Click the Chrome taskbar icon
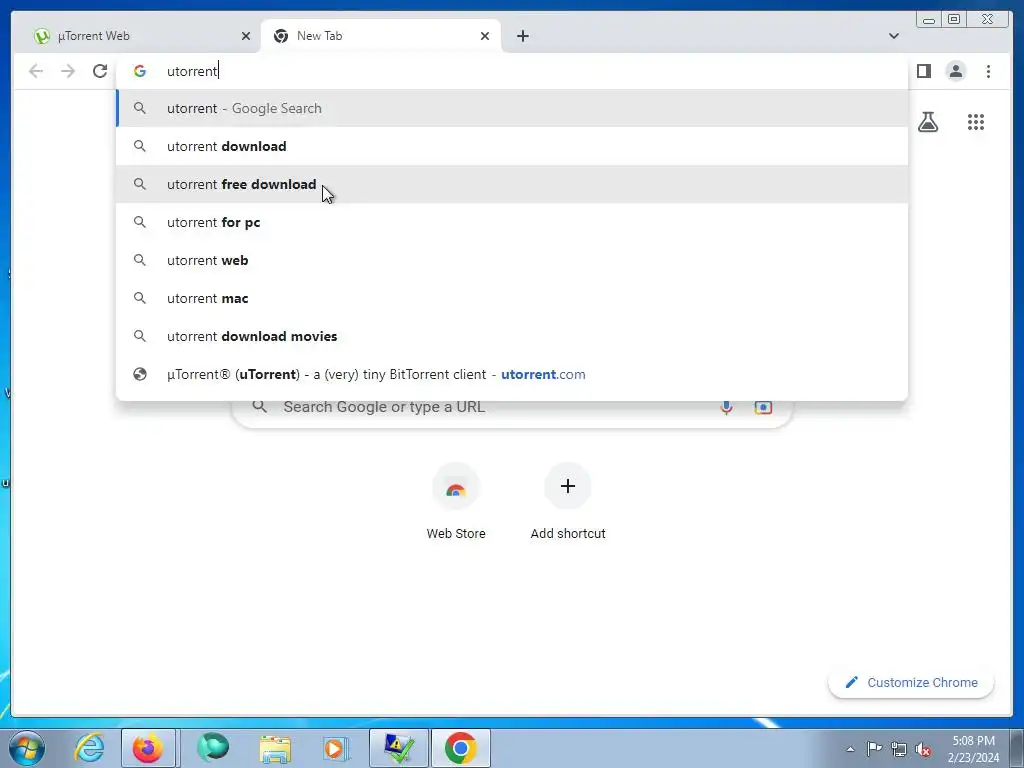The width and height of the screenshot is (1024, 768). [461, 748]
